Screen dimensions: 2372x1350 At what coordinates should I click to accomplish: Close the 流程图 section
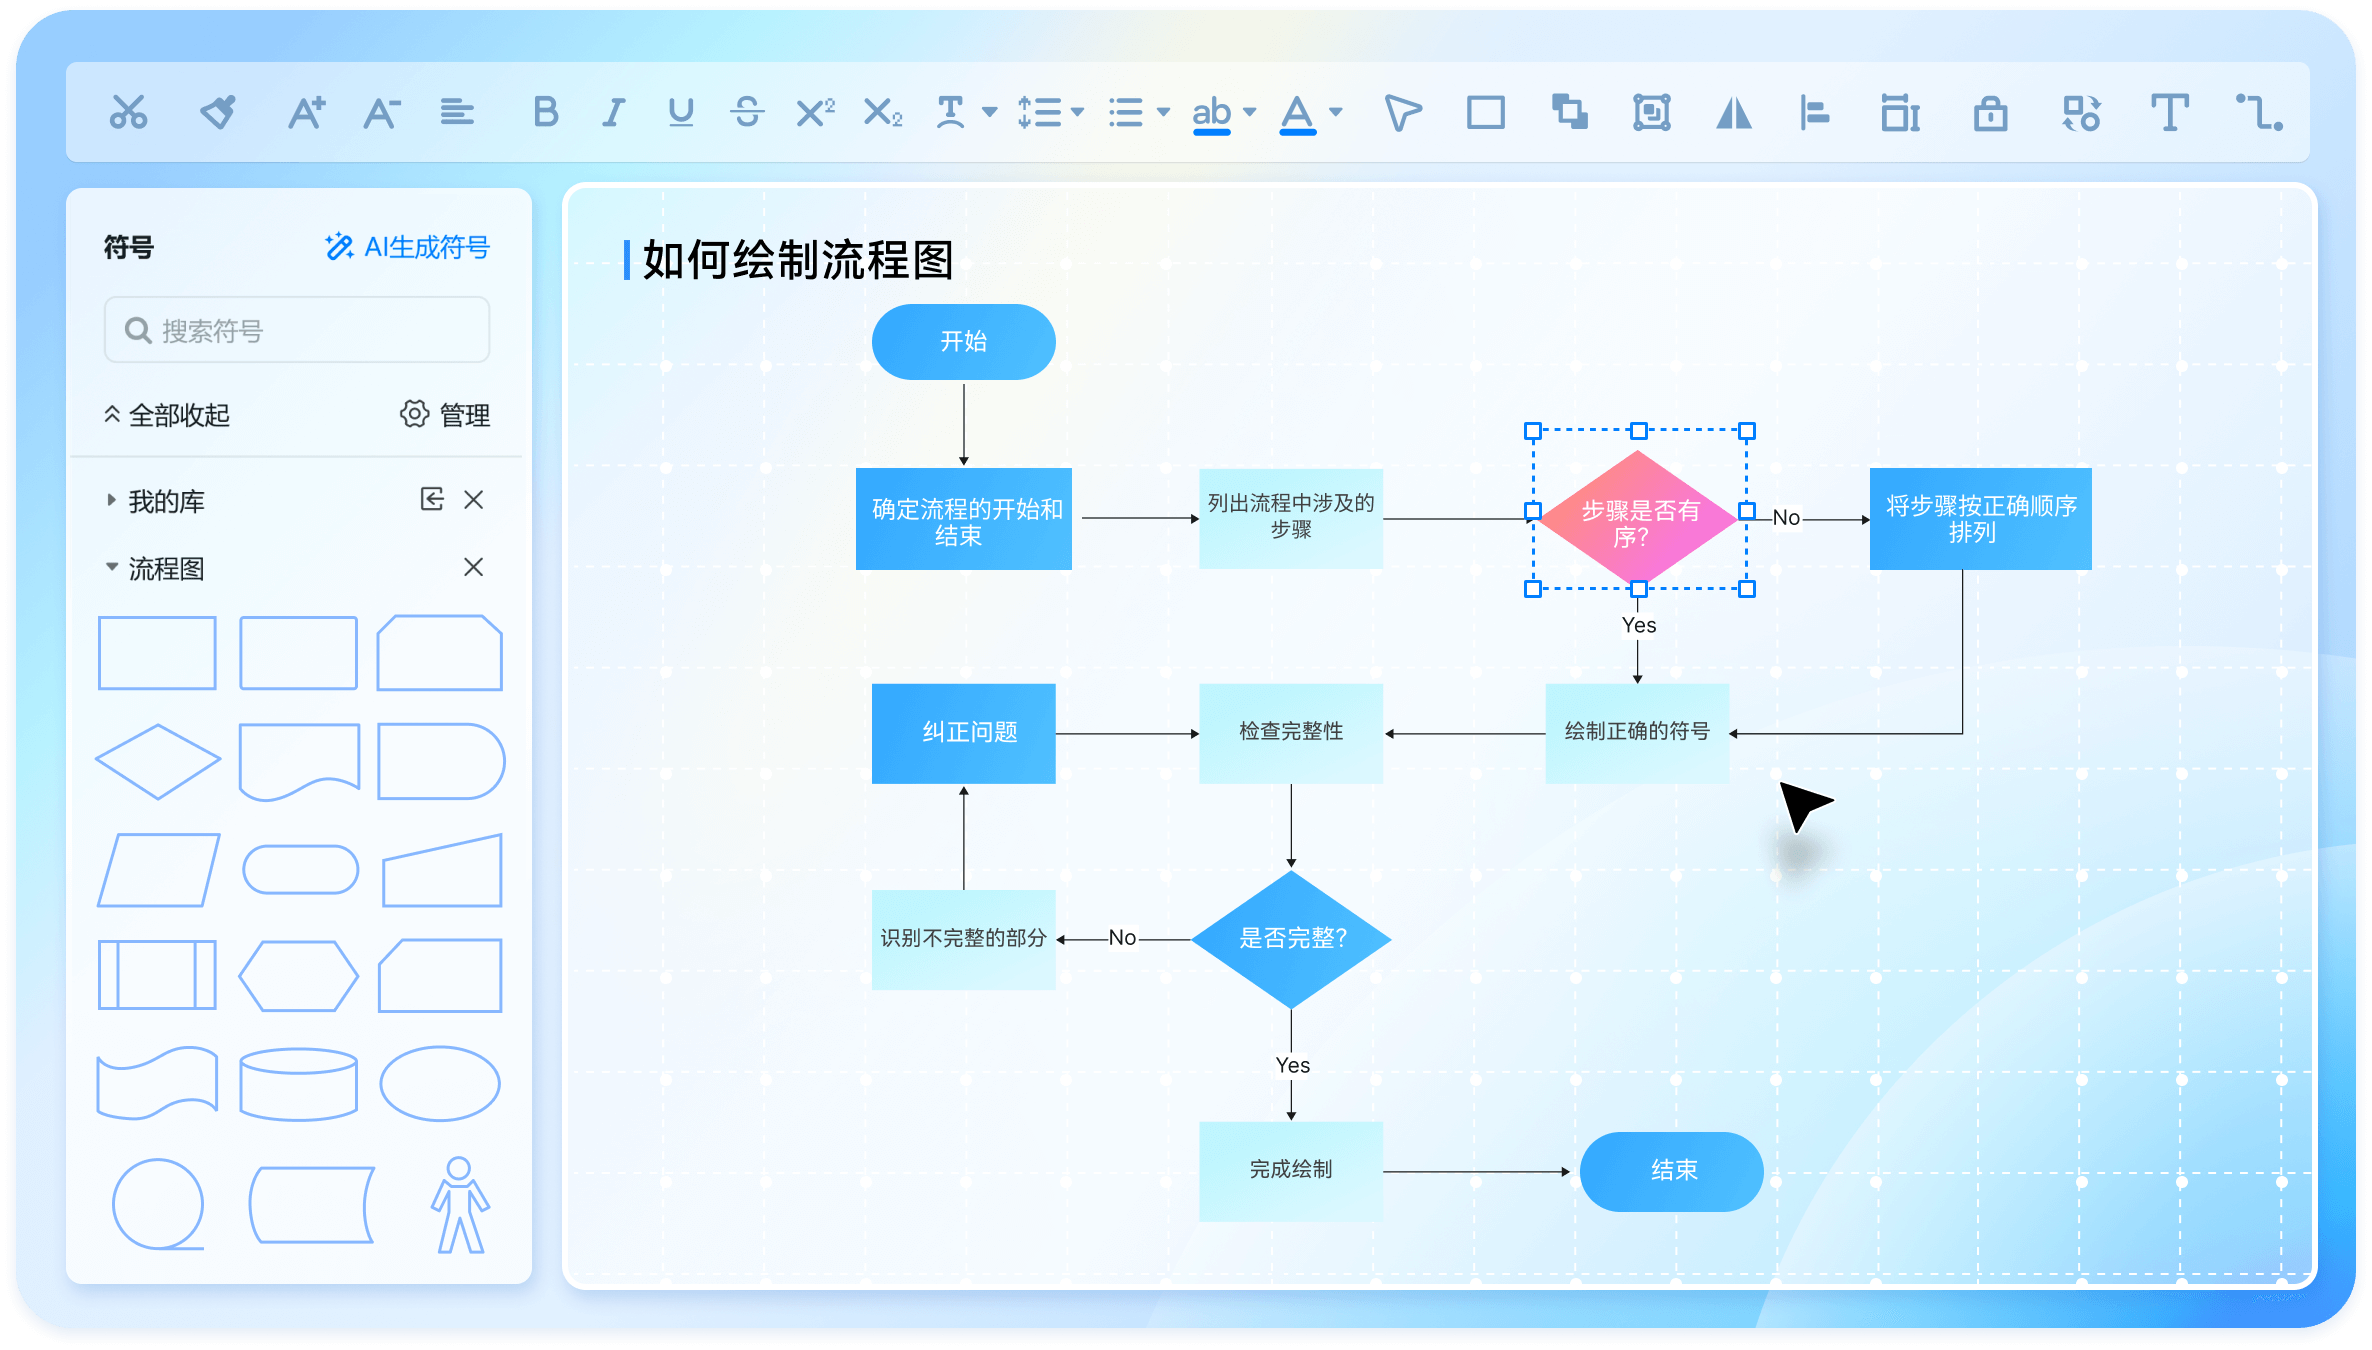pyautogui.click(x=474, y=567)
